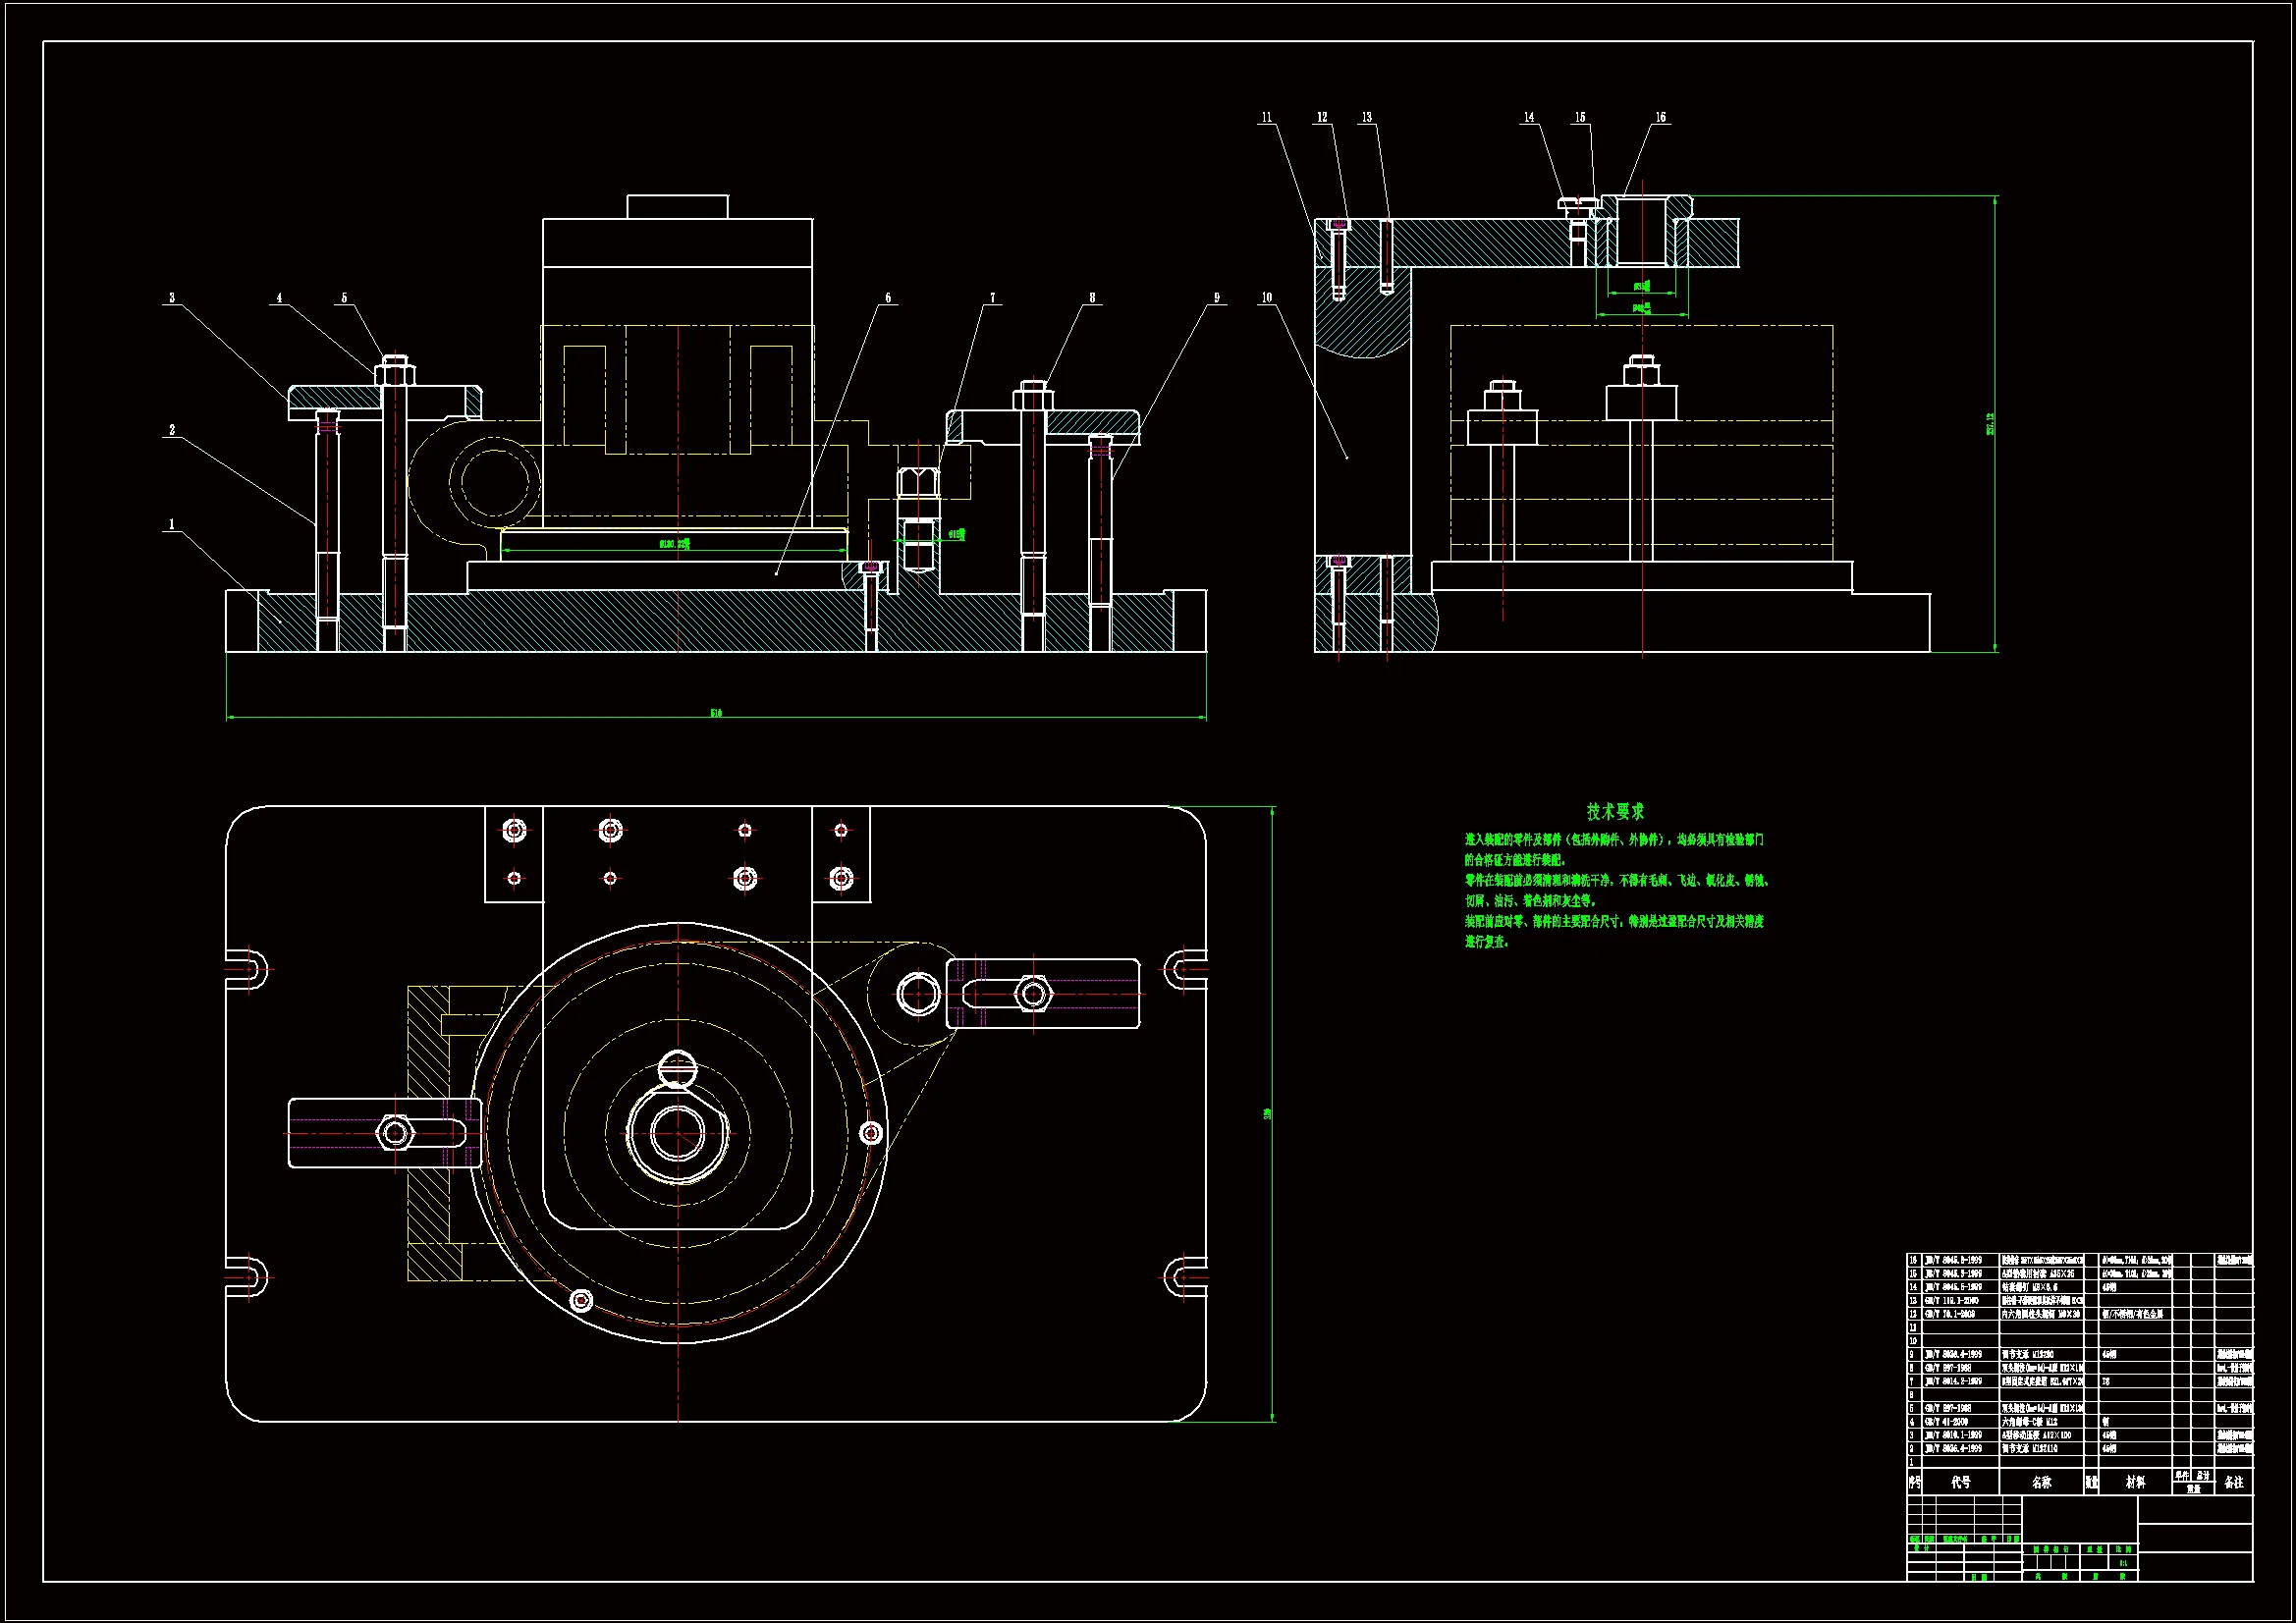Click the 名称 column header in parts list
The height and width of the screenshot is (1623, 2296).
[x=2041, y=1482]
